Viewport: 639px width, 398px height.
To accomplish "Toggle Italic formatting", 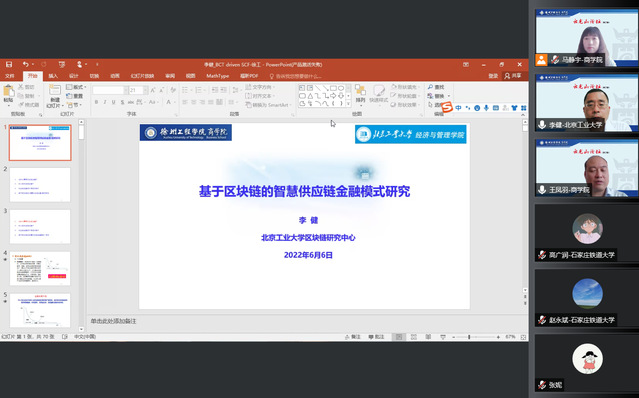I will pos(105,102).
